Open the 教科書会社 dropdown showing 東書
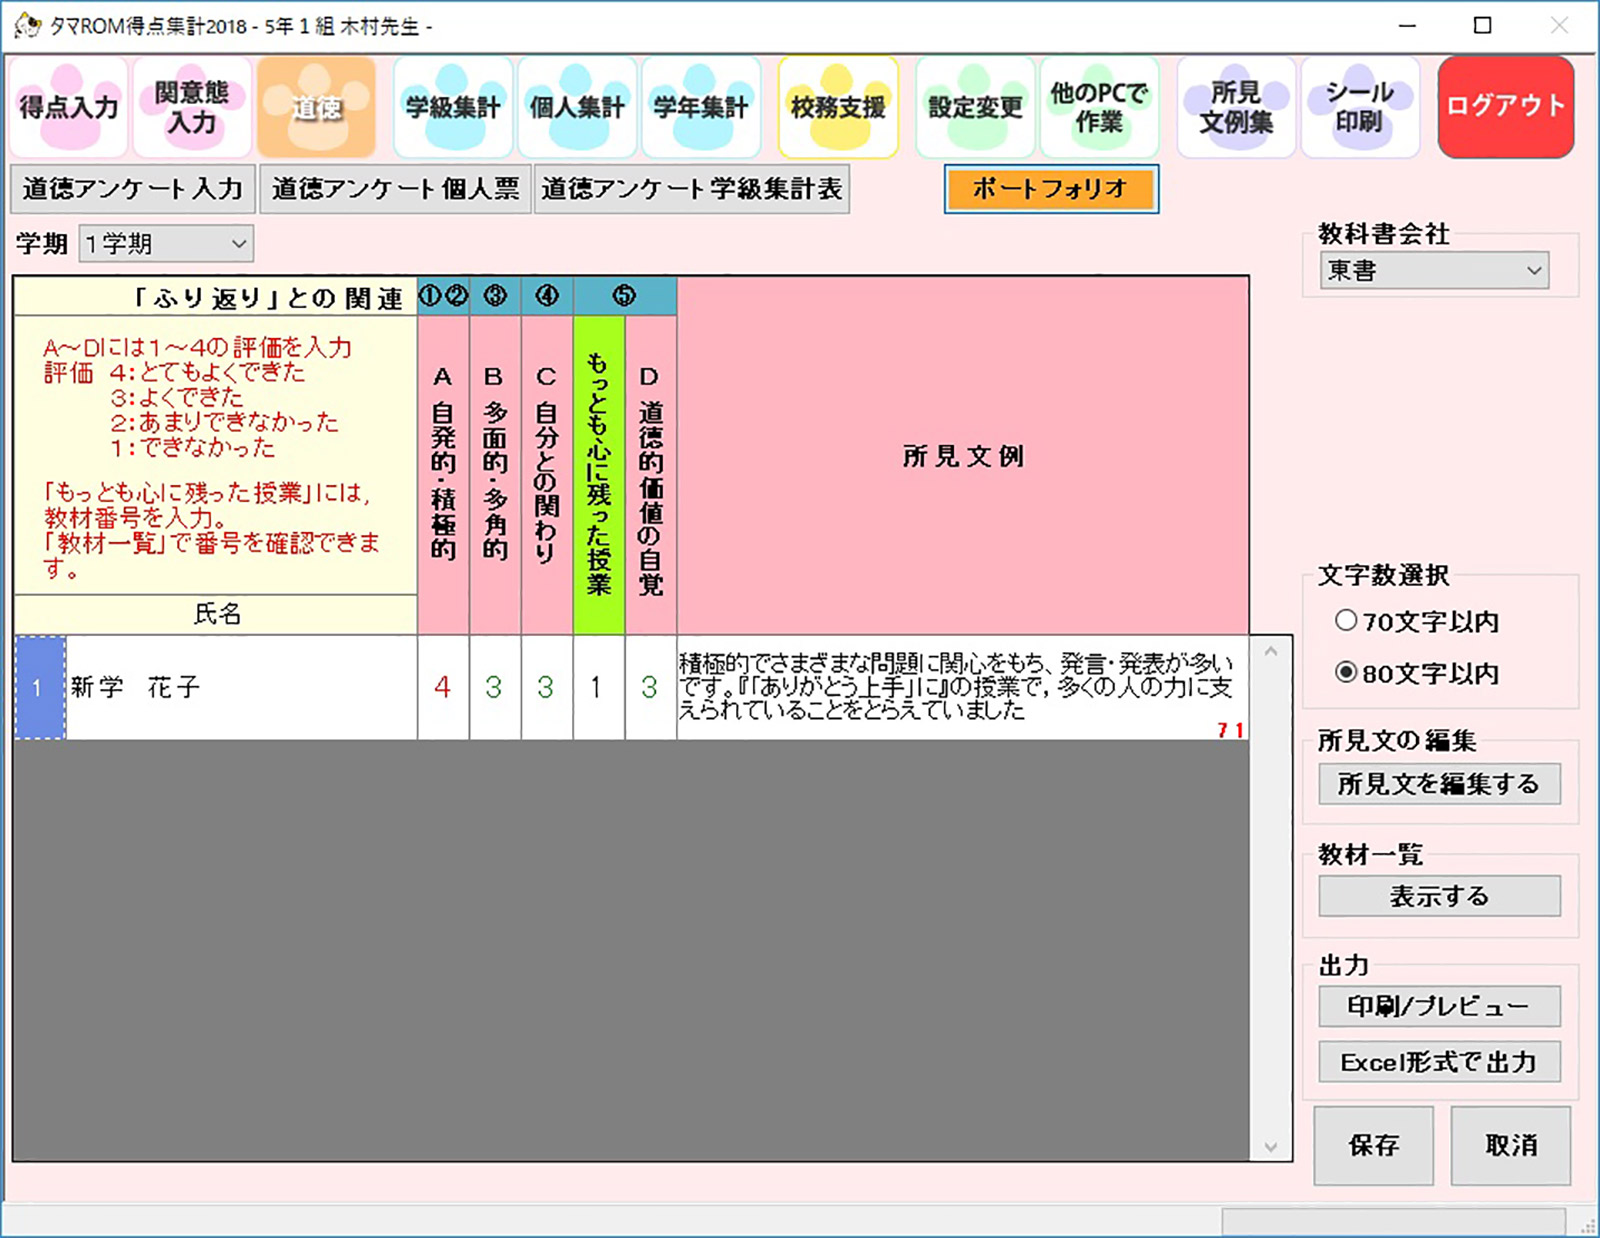Image resolution: width=1600 pixels, height=1238 pixels. pyautogui.click(x=1434, y=270)
